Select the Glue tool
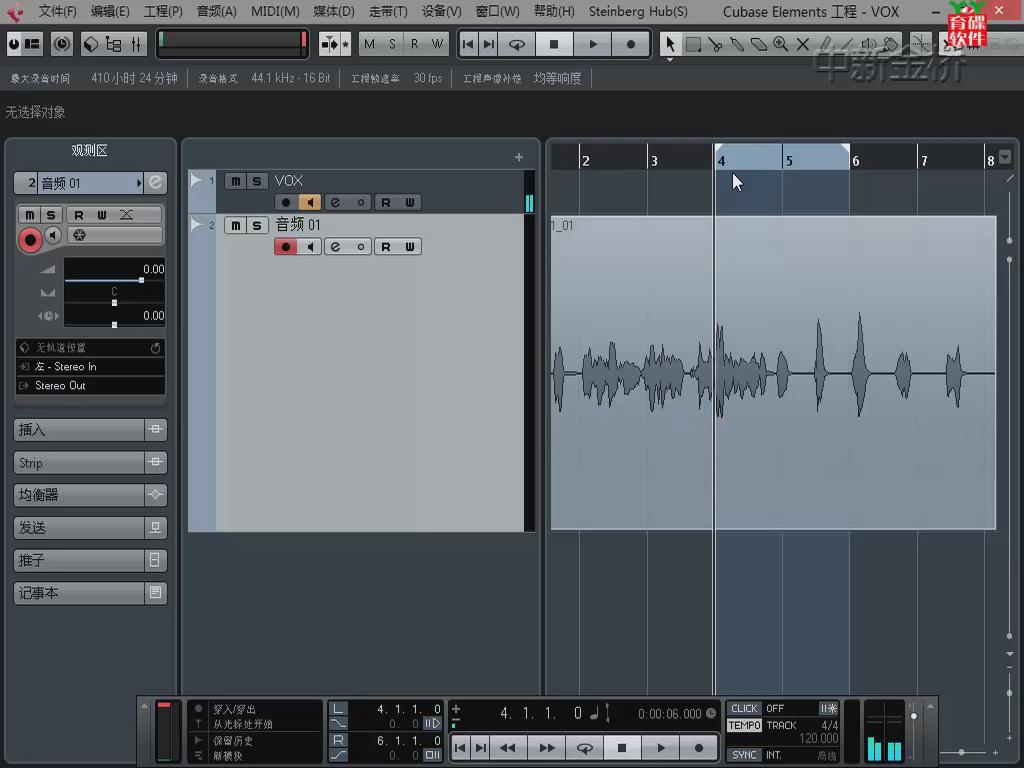 pyautogui.click(x=737, y=44)
